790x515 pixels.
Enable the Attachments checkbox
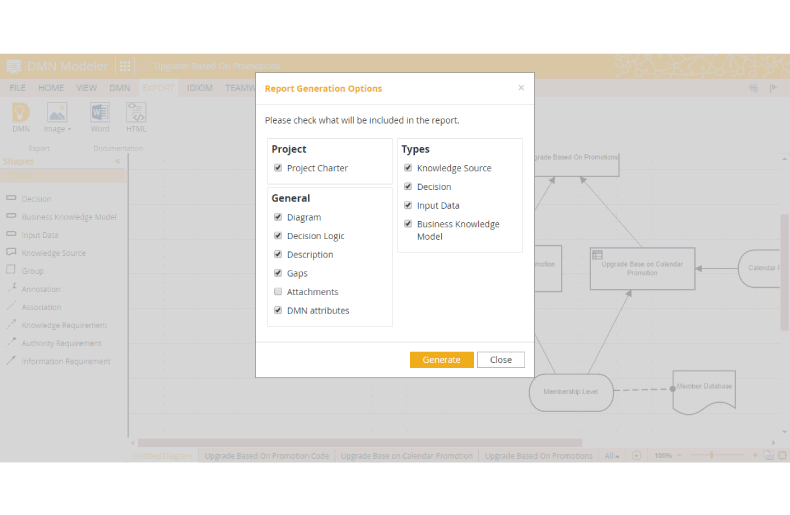278,292
